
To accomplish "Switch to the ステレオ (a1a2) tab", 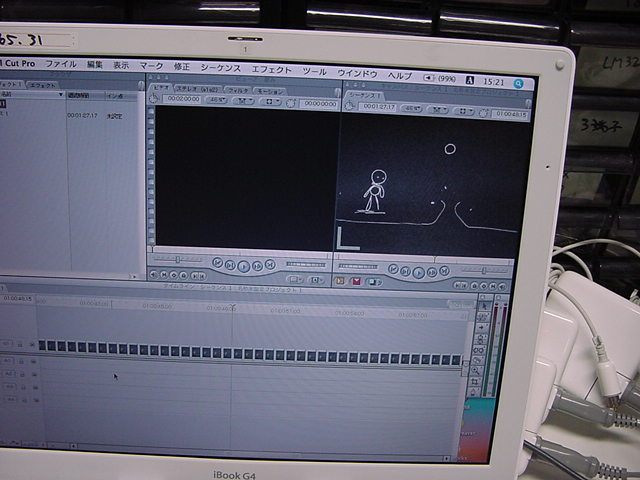I will 198,89.
